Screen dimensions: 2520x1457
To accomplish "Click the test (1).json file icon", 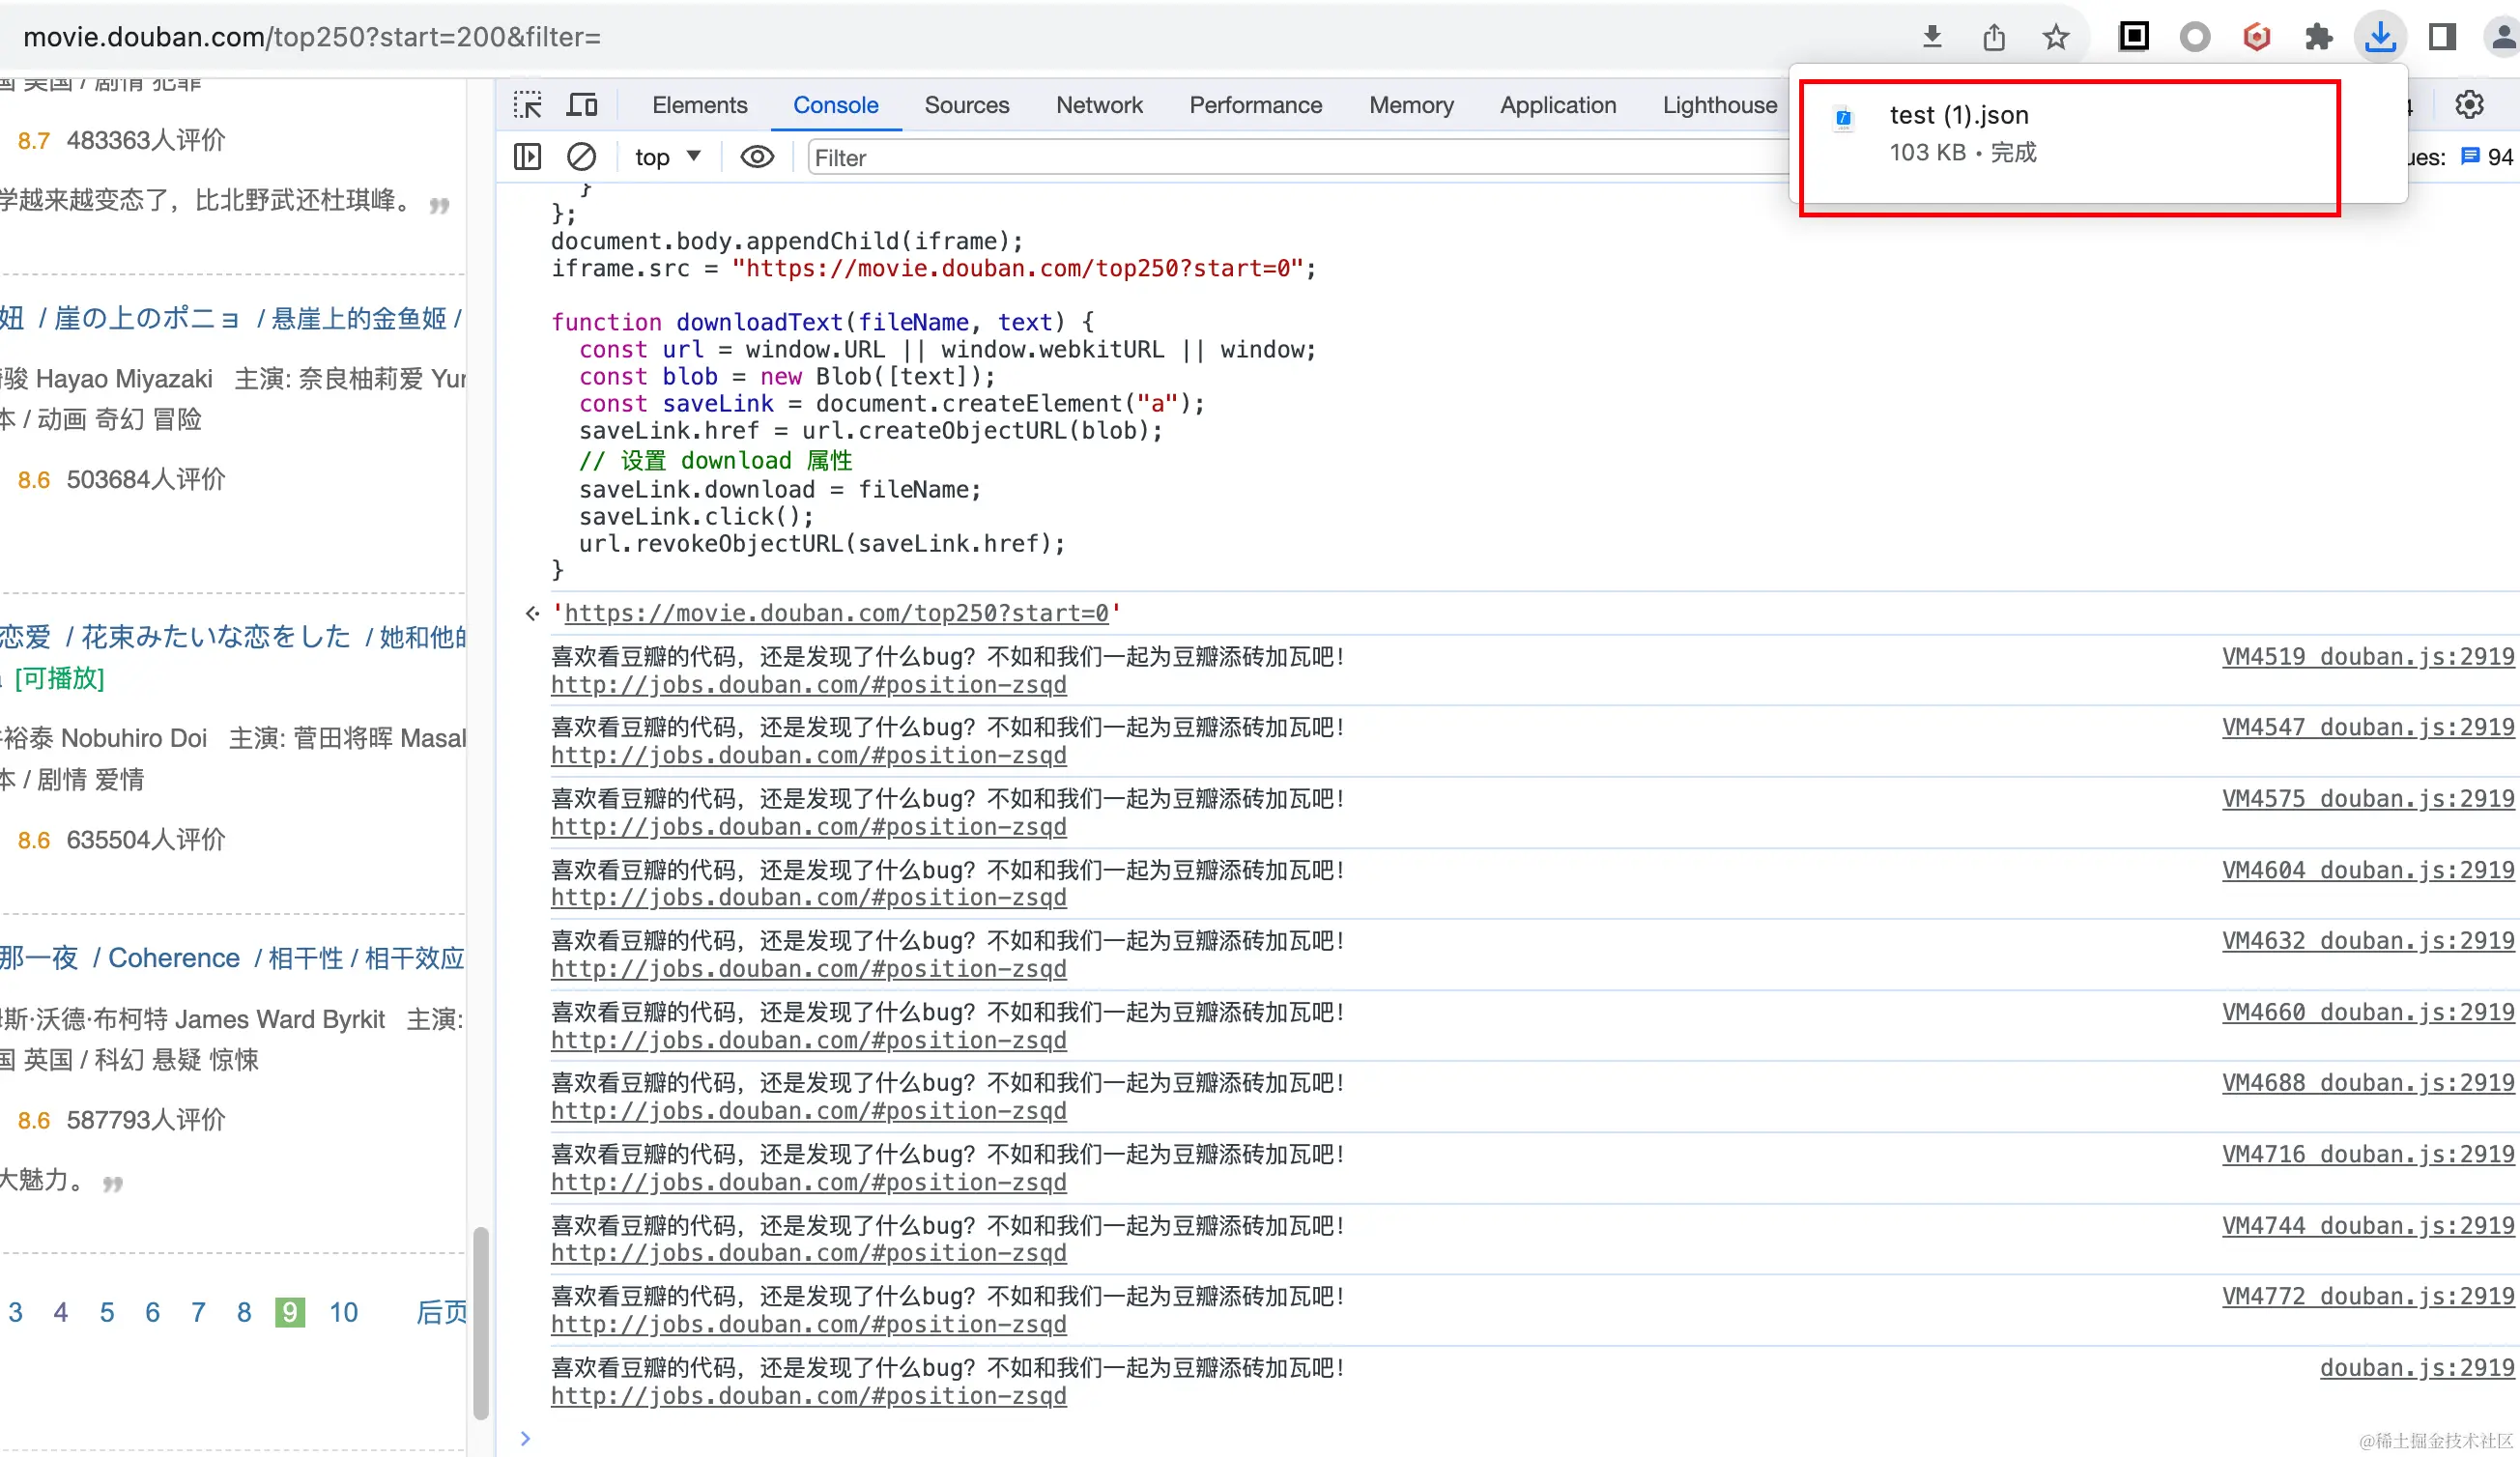I will 1844,119.
